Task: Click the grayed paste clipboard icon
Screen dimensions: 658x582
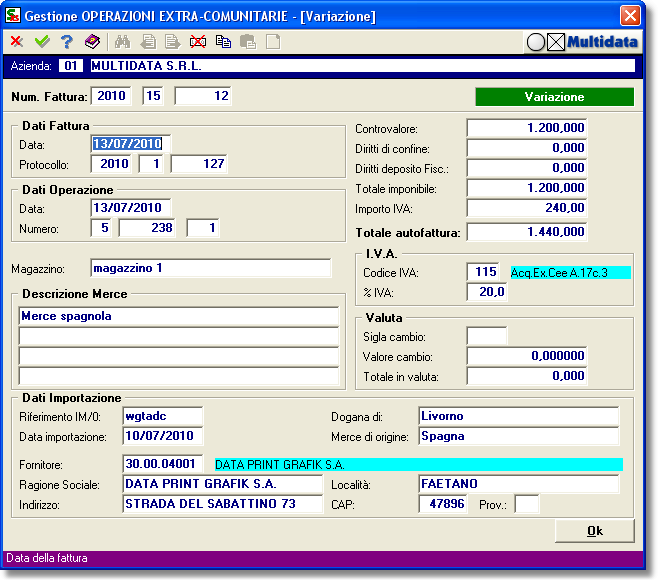Action: click(x=248, y=42)
